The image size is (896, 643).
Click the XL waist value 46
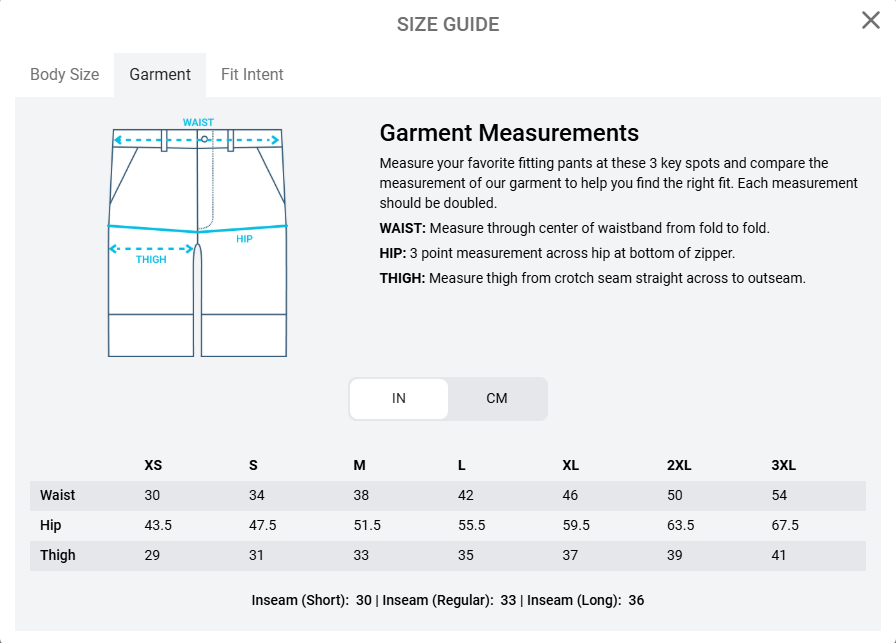pos(571,495)
